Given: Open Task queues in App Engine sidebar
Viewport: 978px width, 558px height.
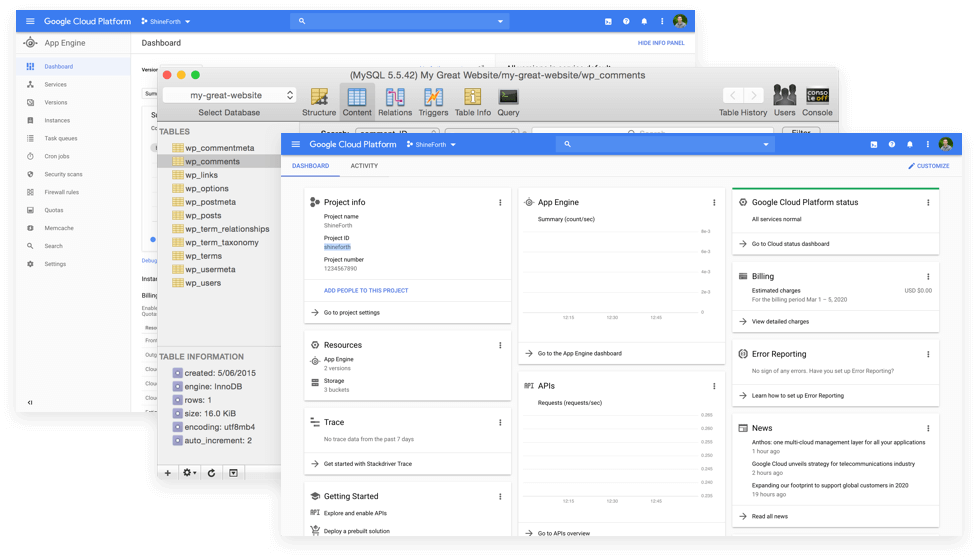Looking at the screenshot, I should [61, 138].
